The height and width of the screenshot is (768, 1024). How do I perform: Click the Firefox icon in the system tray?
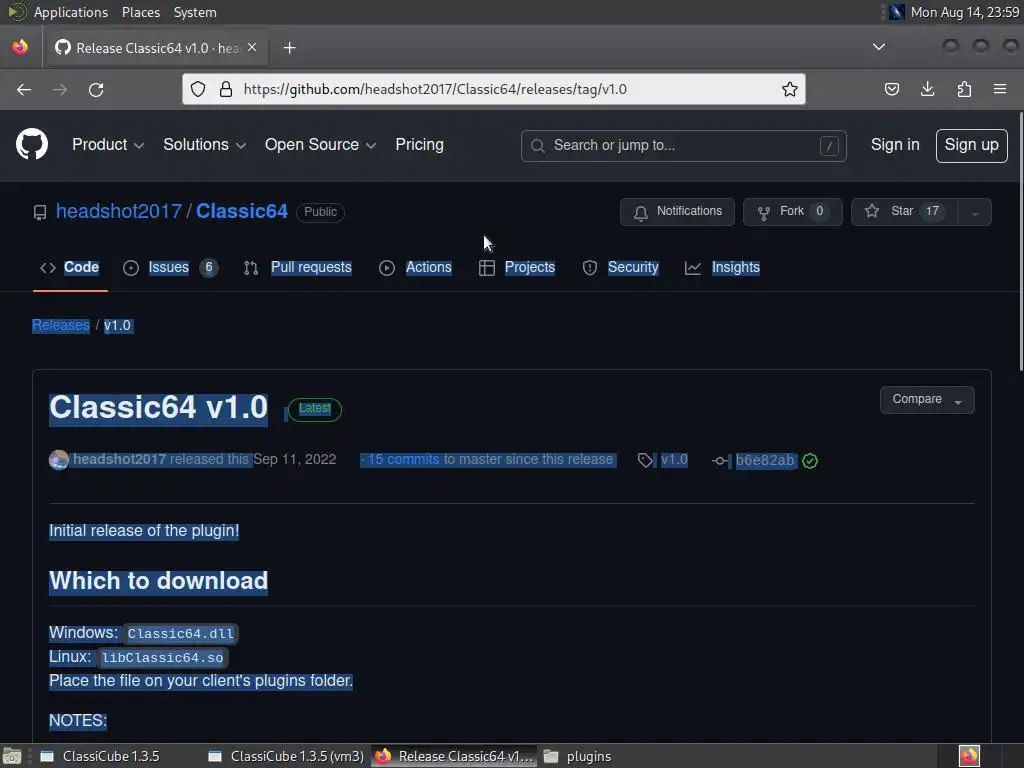pyautogui.click(x=969, y=756)
